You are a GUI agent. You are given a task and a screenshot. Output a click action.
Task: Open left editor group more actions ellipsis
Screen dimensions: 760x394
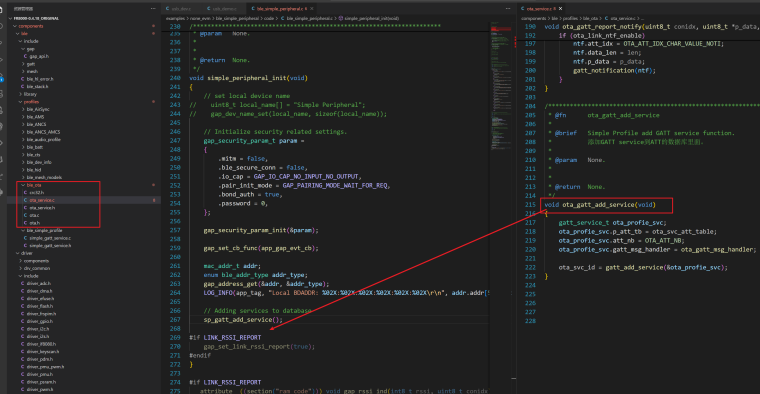click(x=508, y=9)
